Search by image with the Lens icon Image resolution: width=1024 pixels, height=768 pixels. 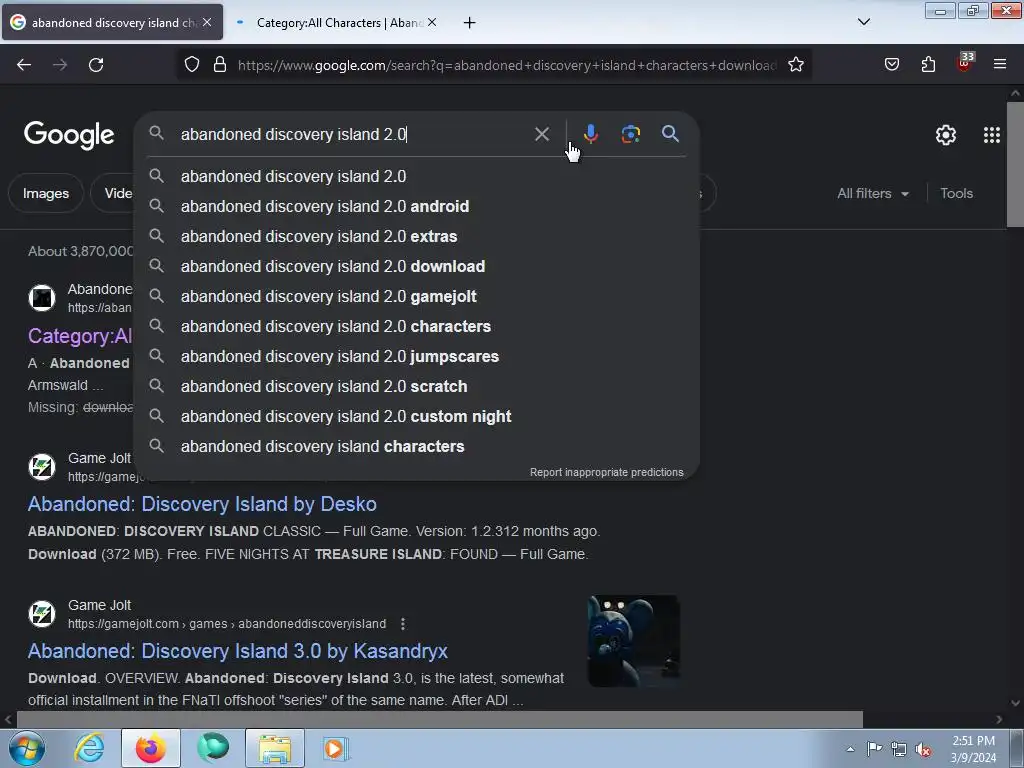(x=630, y=134)
